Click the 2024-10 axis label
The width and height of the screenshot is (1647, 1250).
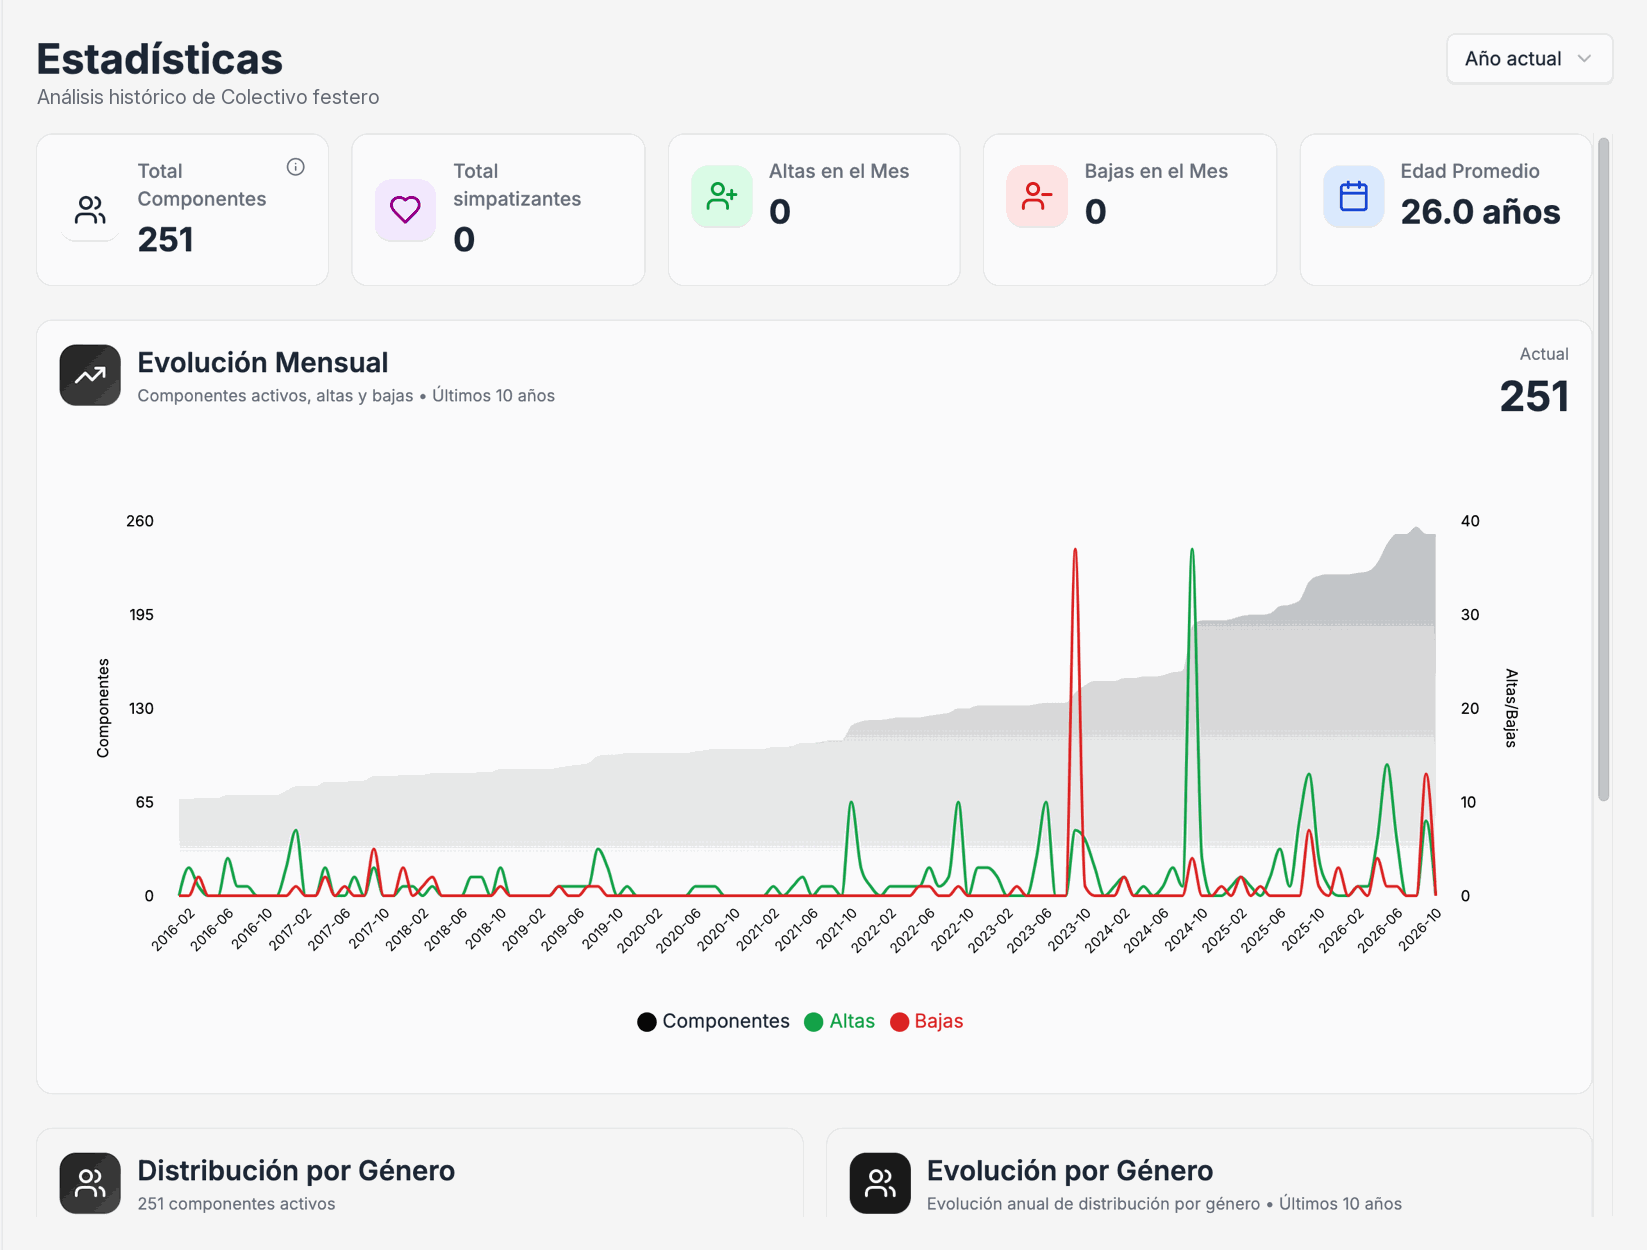pyautogui.click(x=1187, y=930)
